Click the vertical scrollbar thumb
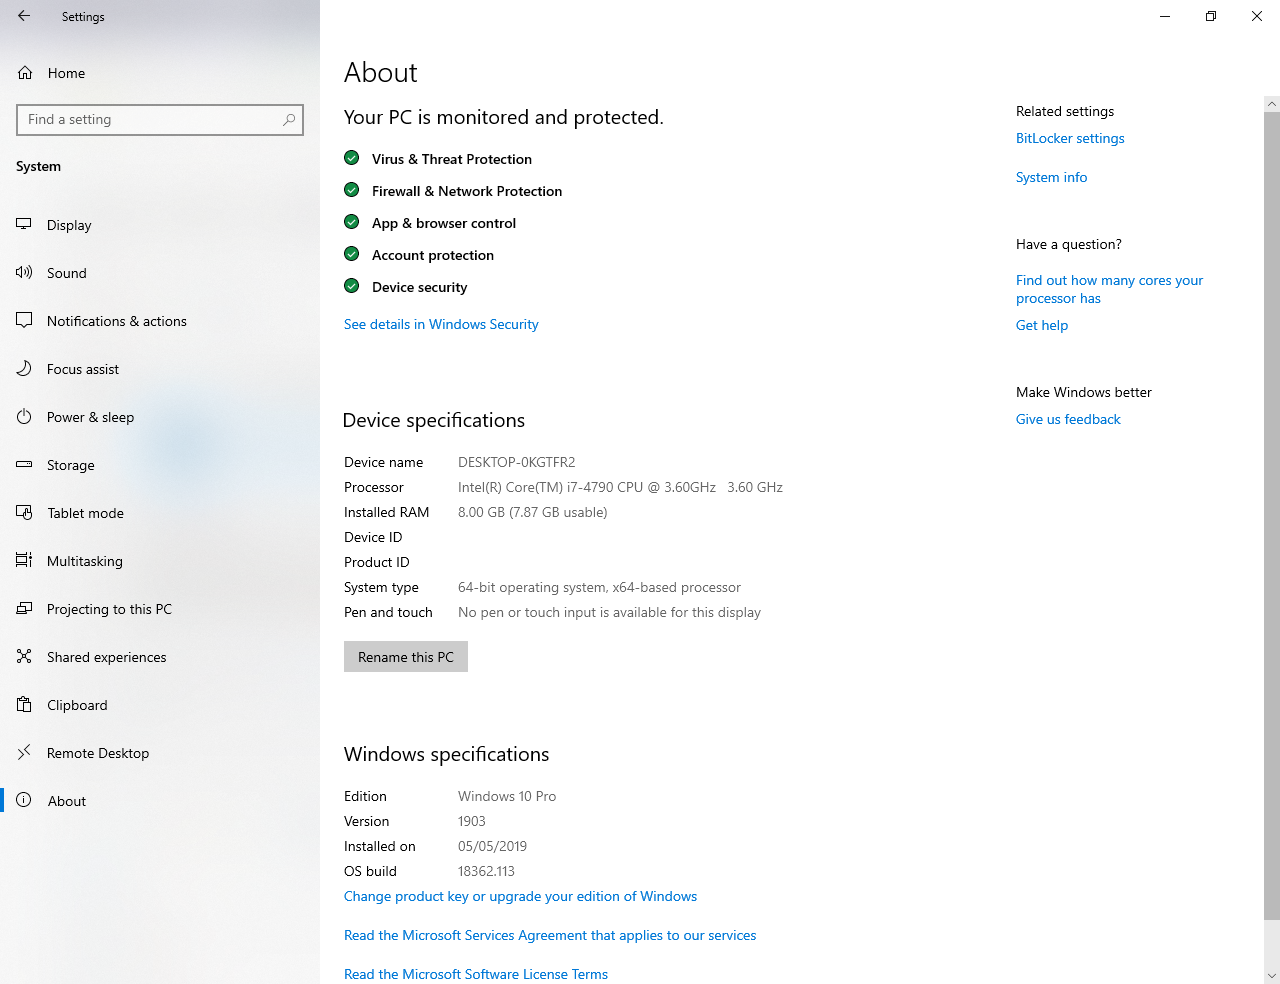Viewport: 1280px width, 984px height. 1272,515
